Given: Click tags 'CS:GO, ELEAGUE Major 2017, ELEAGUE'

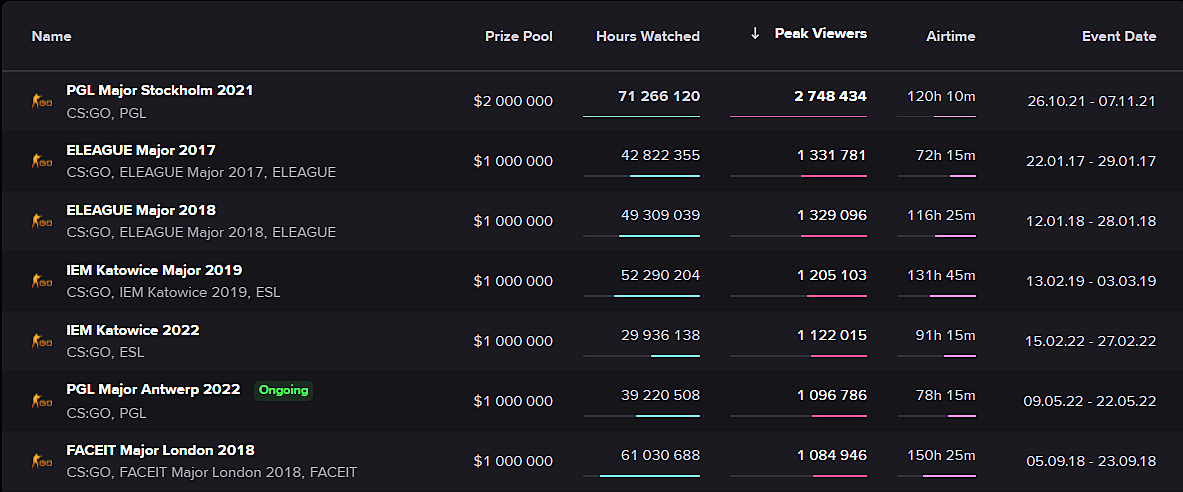Looking at the screenshot, I should [x=201, y=173].
